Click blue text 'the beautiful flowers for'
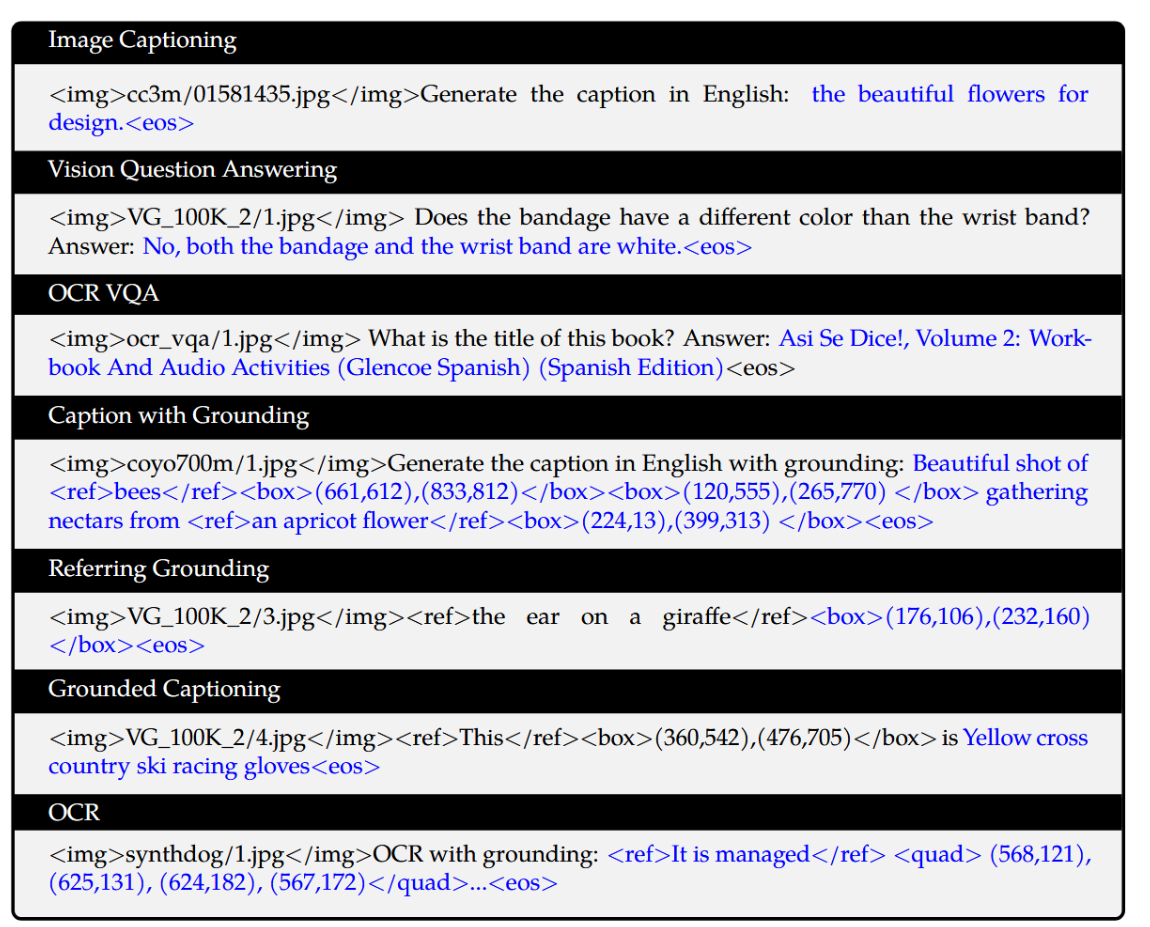Viewport: 1150px width, 927px height. coord(950,95)
